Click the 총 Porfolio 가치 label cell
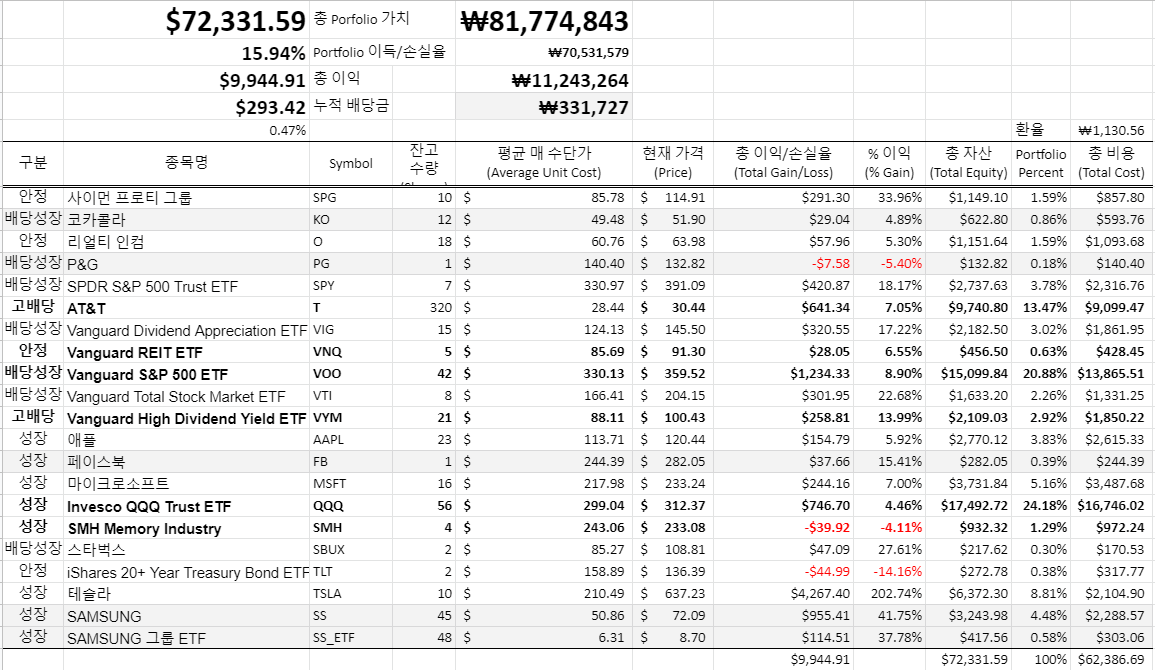Viewport: 1155px width, 670px height. click(382, 21)
